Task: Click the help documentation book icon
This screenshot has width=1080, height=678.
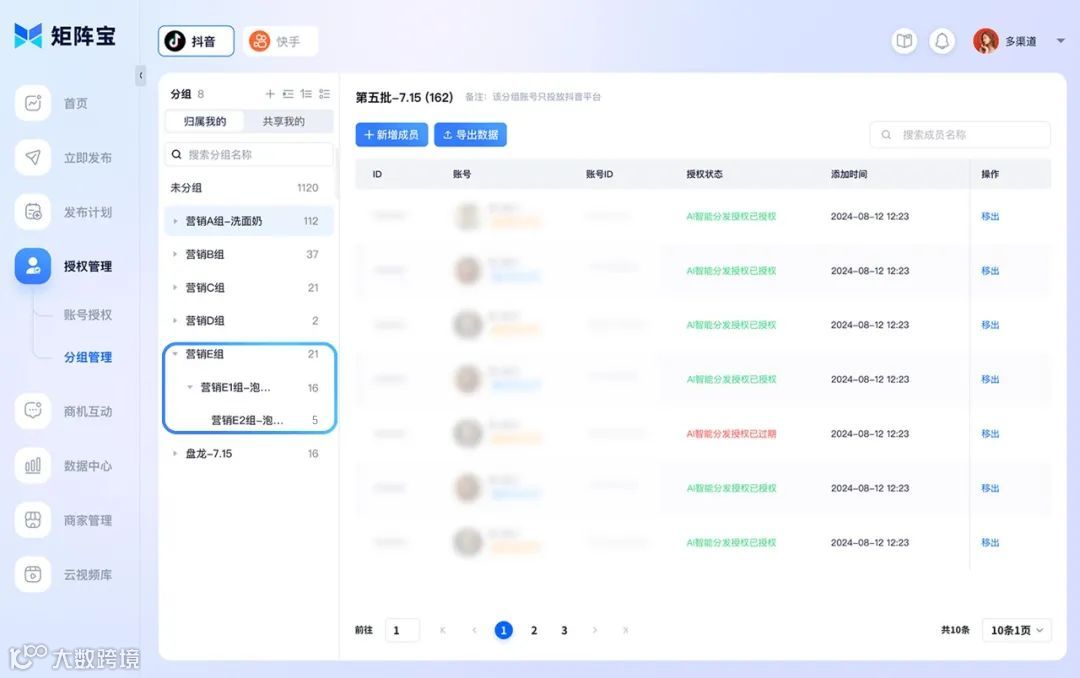Action: point(904,41)
